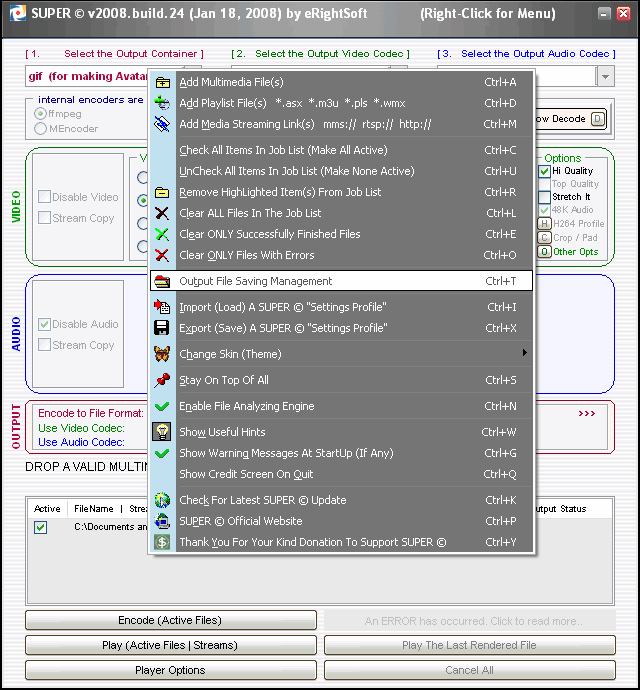Click the red pushpin Stay On Top icon
Viewport: 640px width, 690px height.
tap(162, 380)
